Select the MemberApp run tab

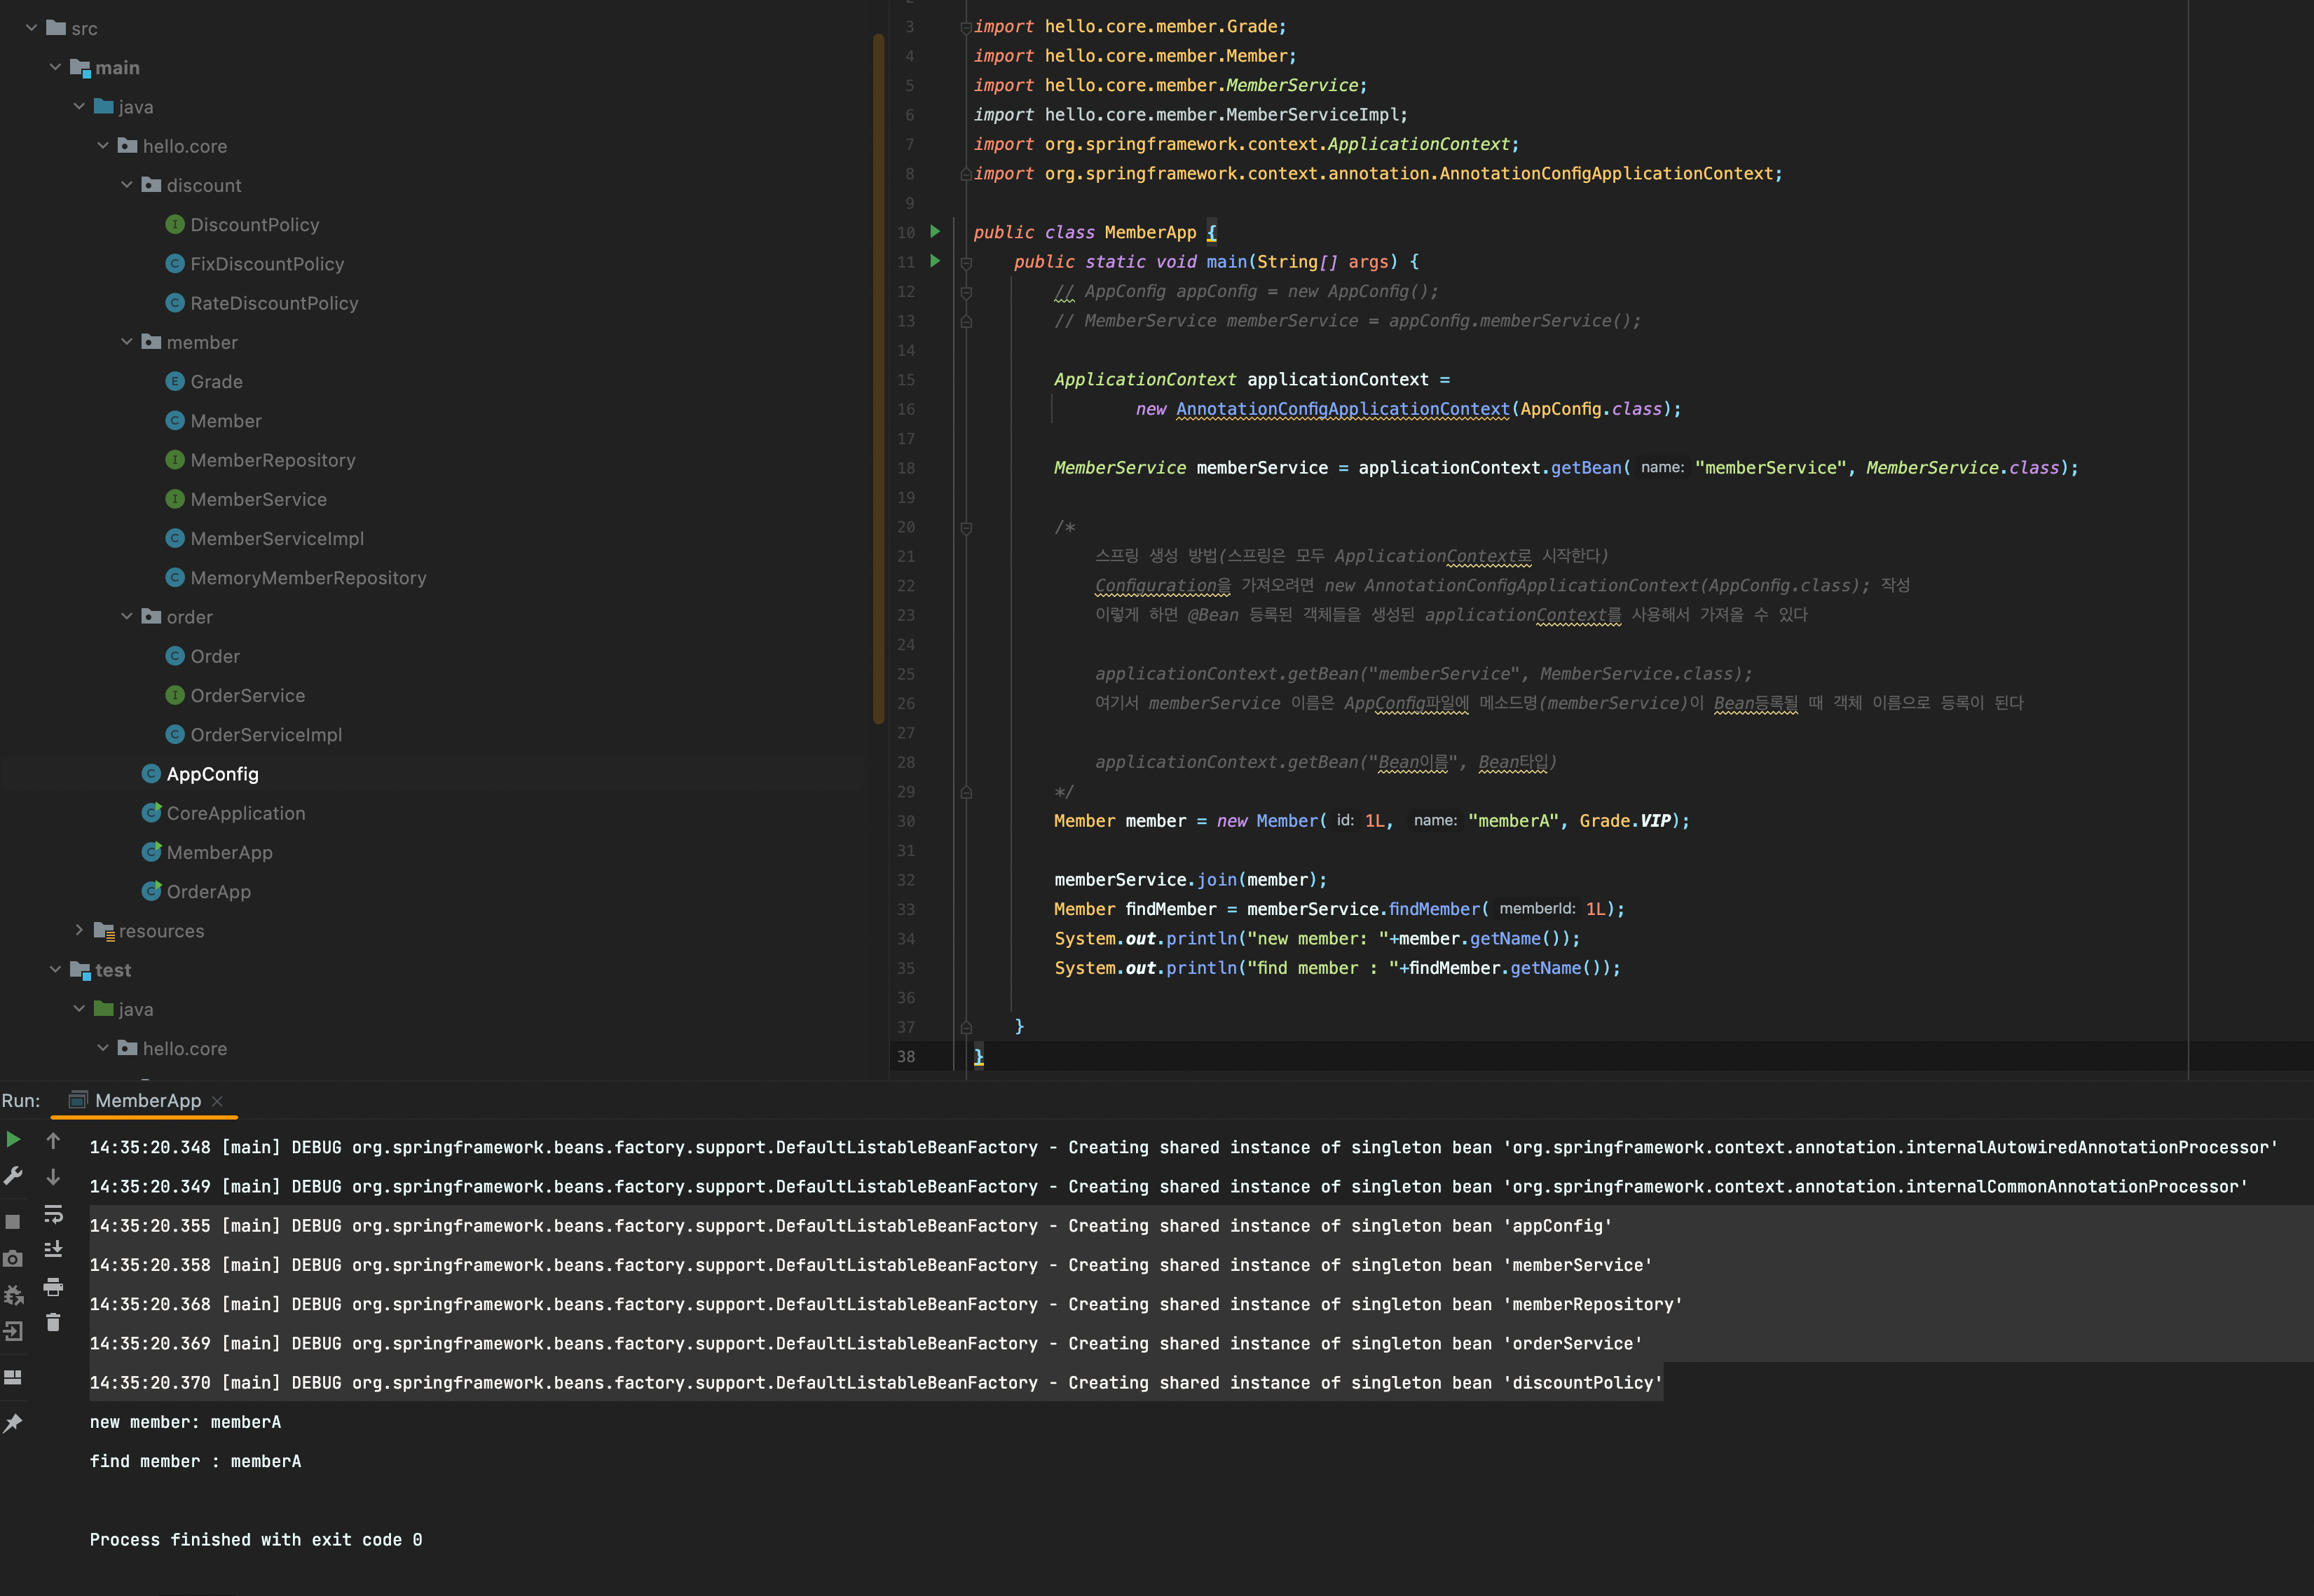tap(148, 1100)
